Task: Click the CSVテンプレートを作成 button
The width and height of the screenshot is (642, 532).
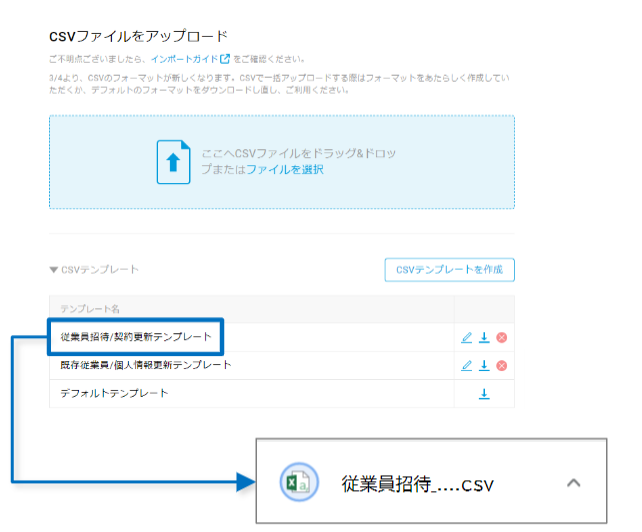Action: pos(450,269)
